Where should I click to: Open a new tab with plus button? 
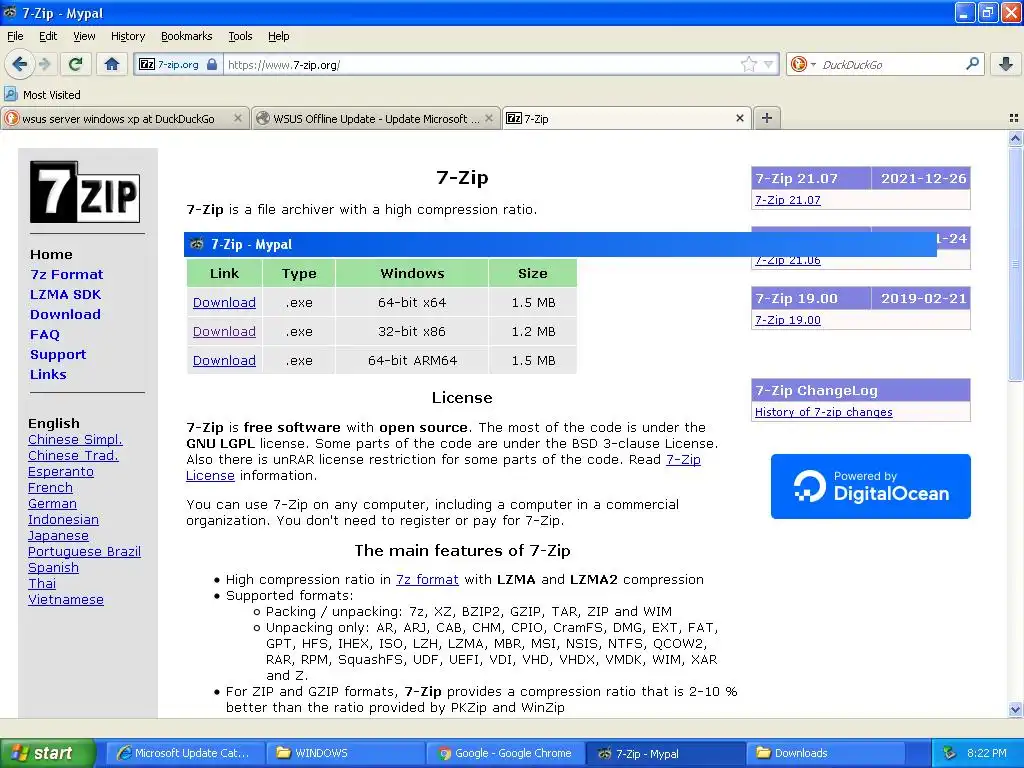(767, 118)
